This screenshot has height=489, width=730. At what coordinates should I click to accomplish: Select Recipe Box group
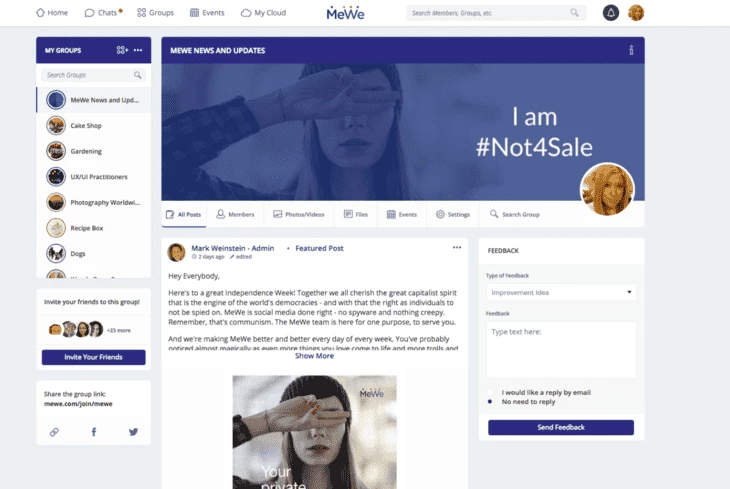94,228
